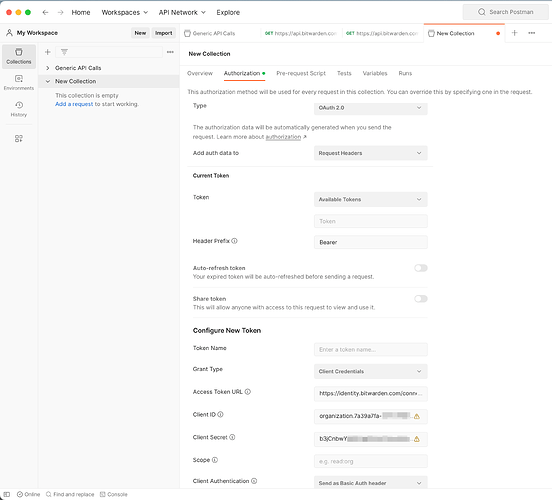Open the Console
Viewport: 552px width, 500px height.
coord(114,494)
